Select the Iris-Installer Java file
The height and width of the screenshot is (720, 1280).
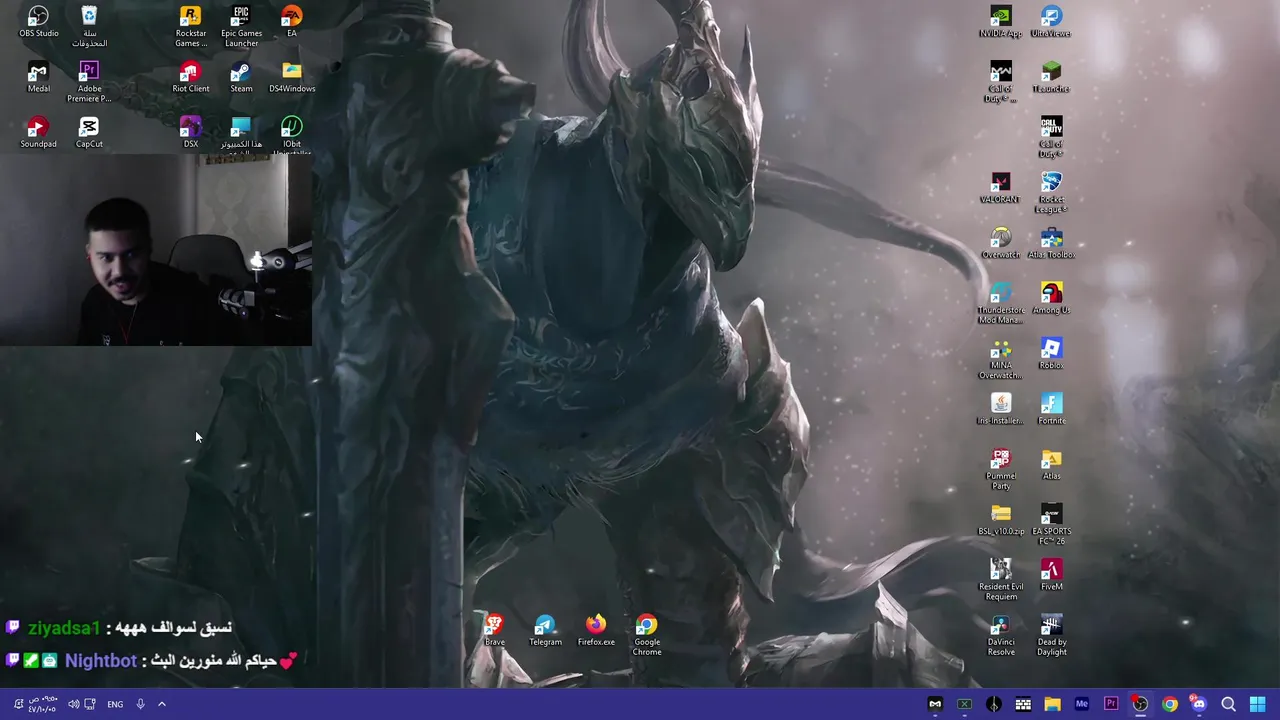(1000, 409)
